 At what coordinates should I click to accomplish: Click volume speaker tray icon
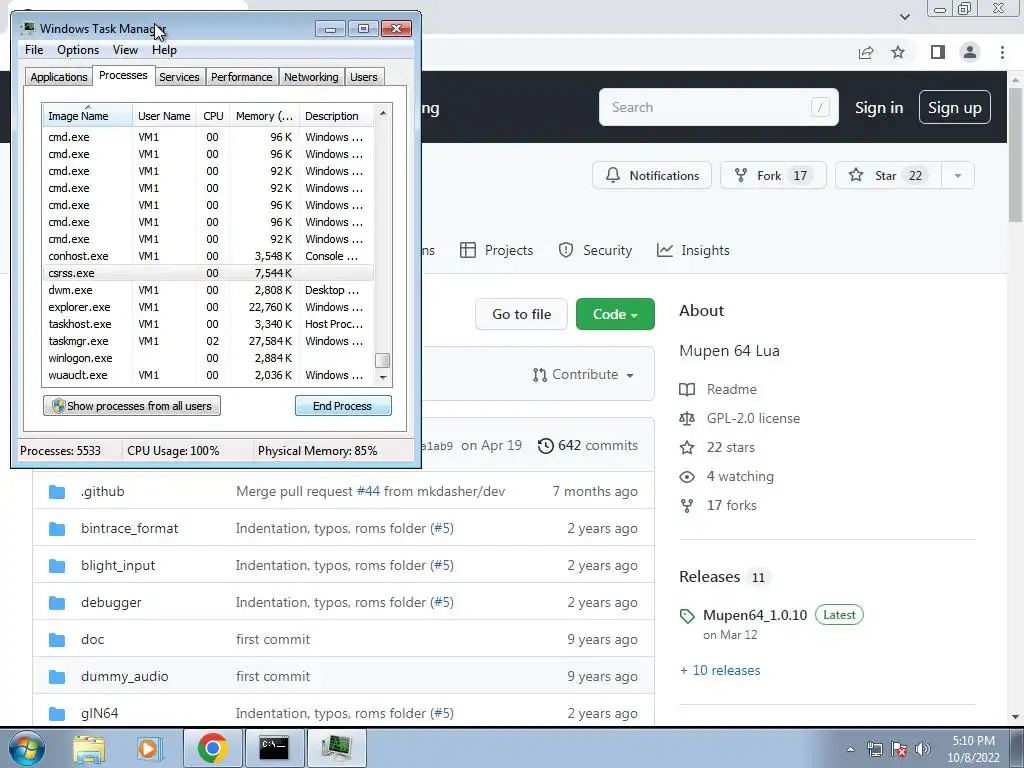point(922,749)
